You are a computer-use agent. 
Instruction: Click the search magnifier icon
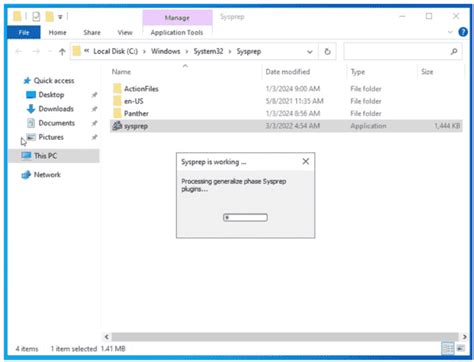(x=454, y=51)
